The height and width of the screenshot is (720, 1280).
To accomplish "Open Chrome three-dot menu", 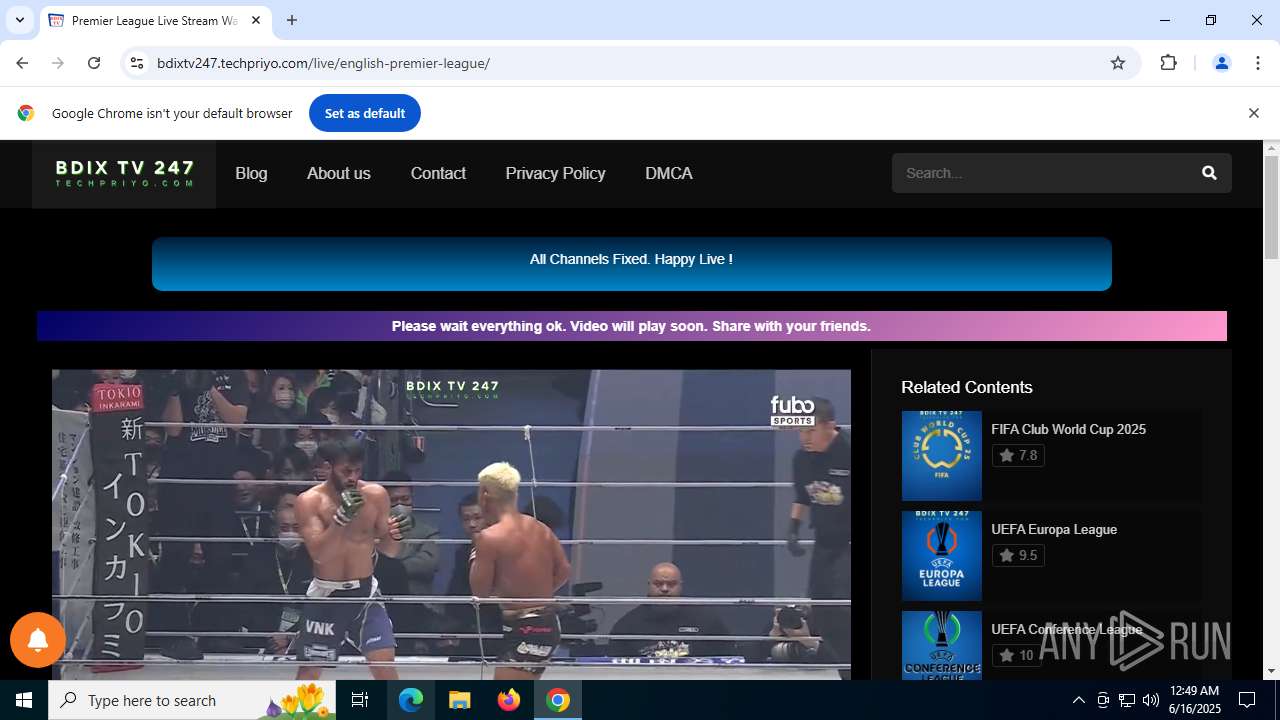I will click(x=1258, y=63).
